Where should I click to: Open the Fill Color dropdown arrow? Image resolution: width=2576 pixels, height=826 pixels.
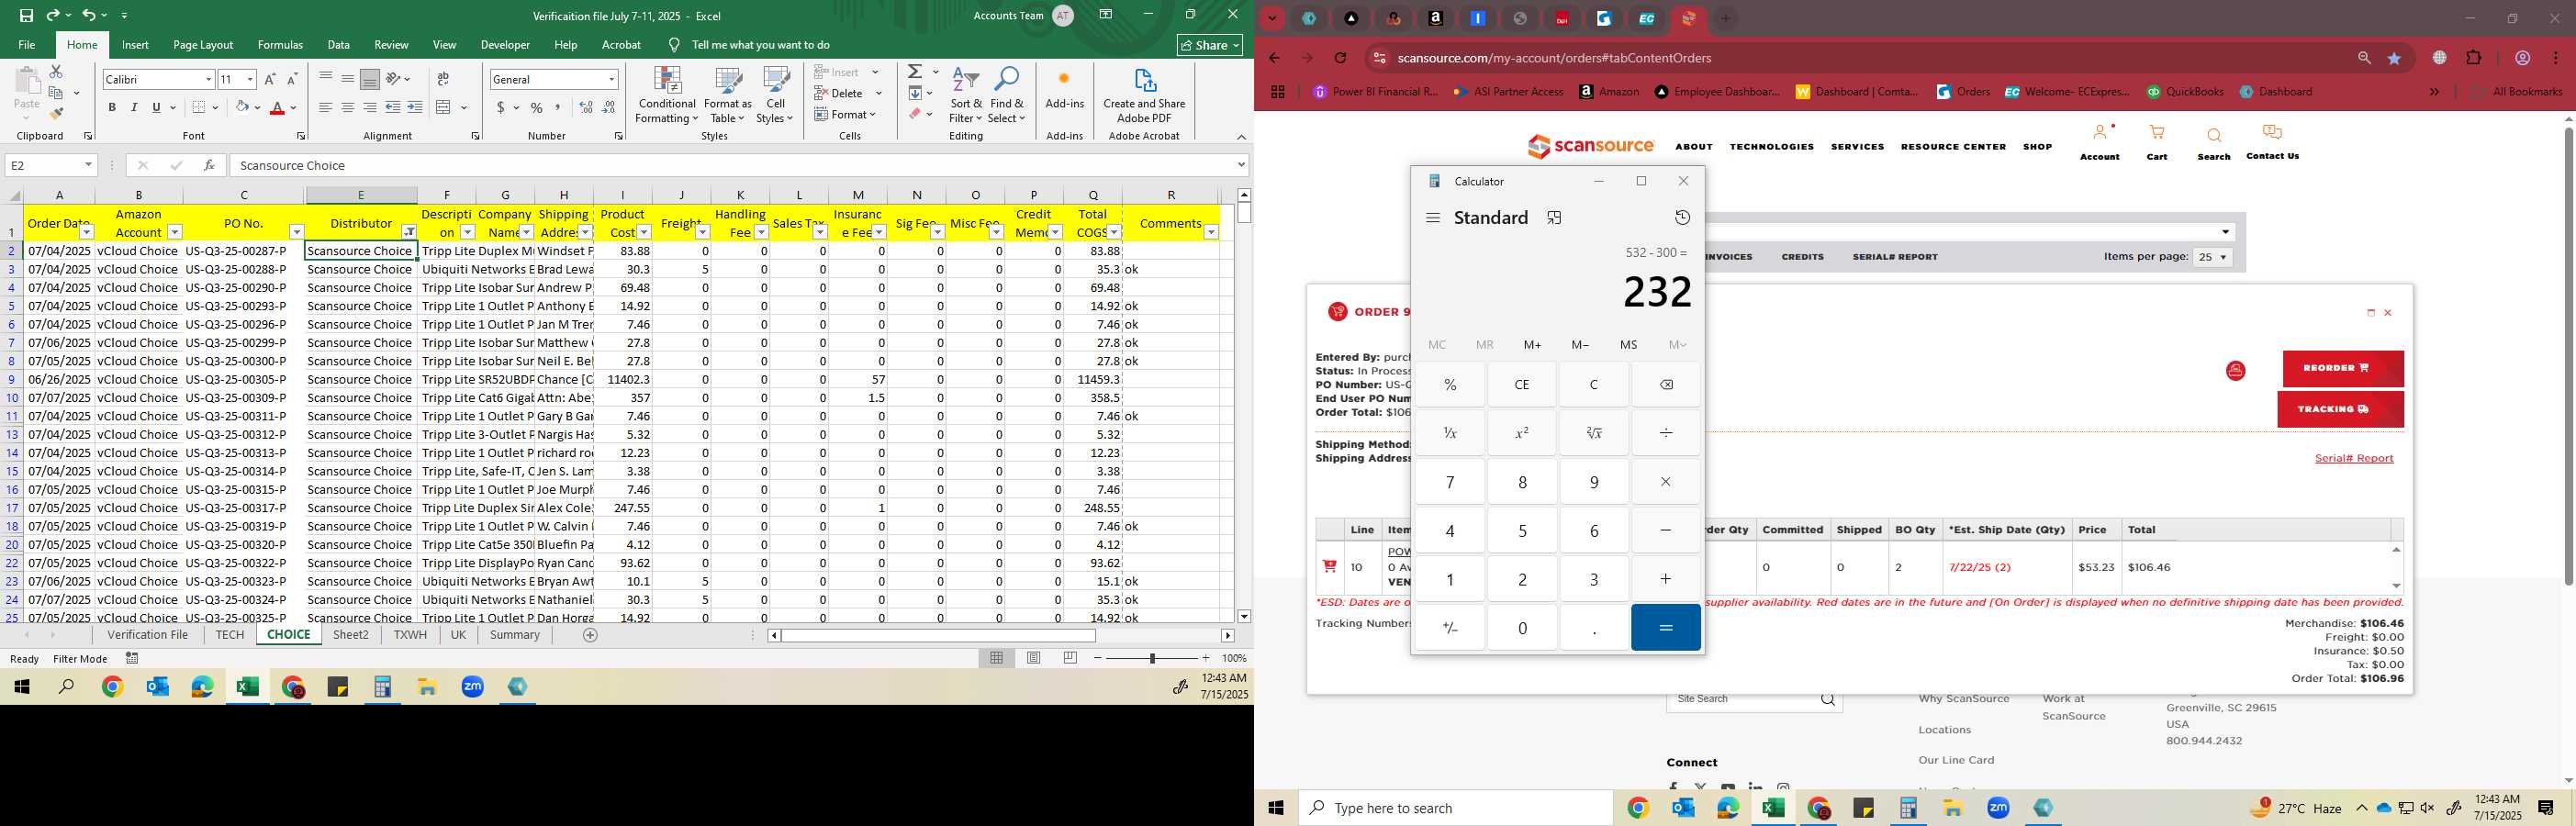258,107
